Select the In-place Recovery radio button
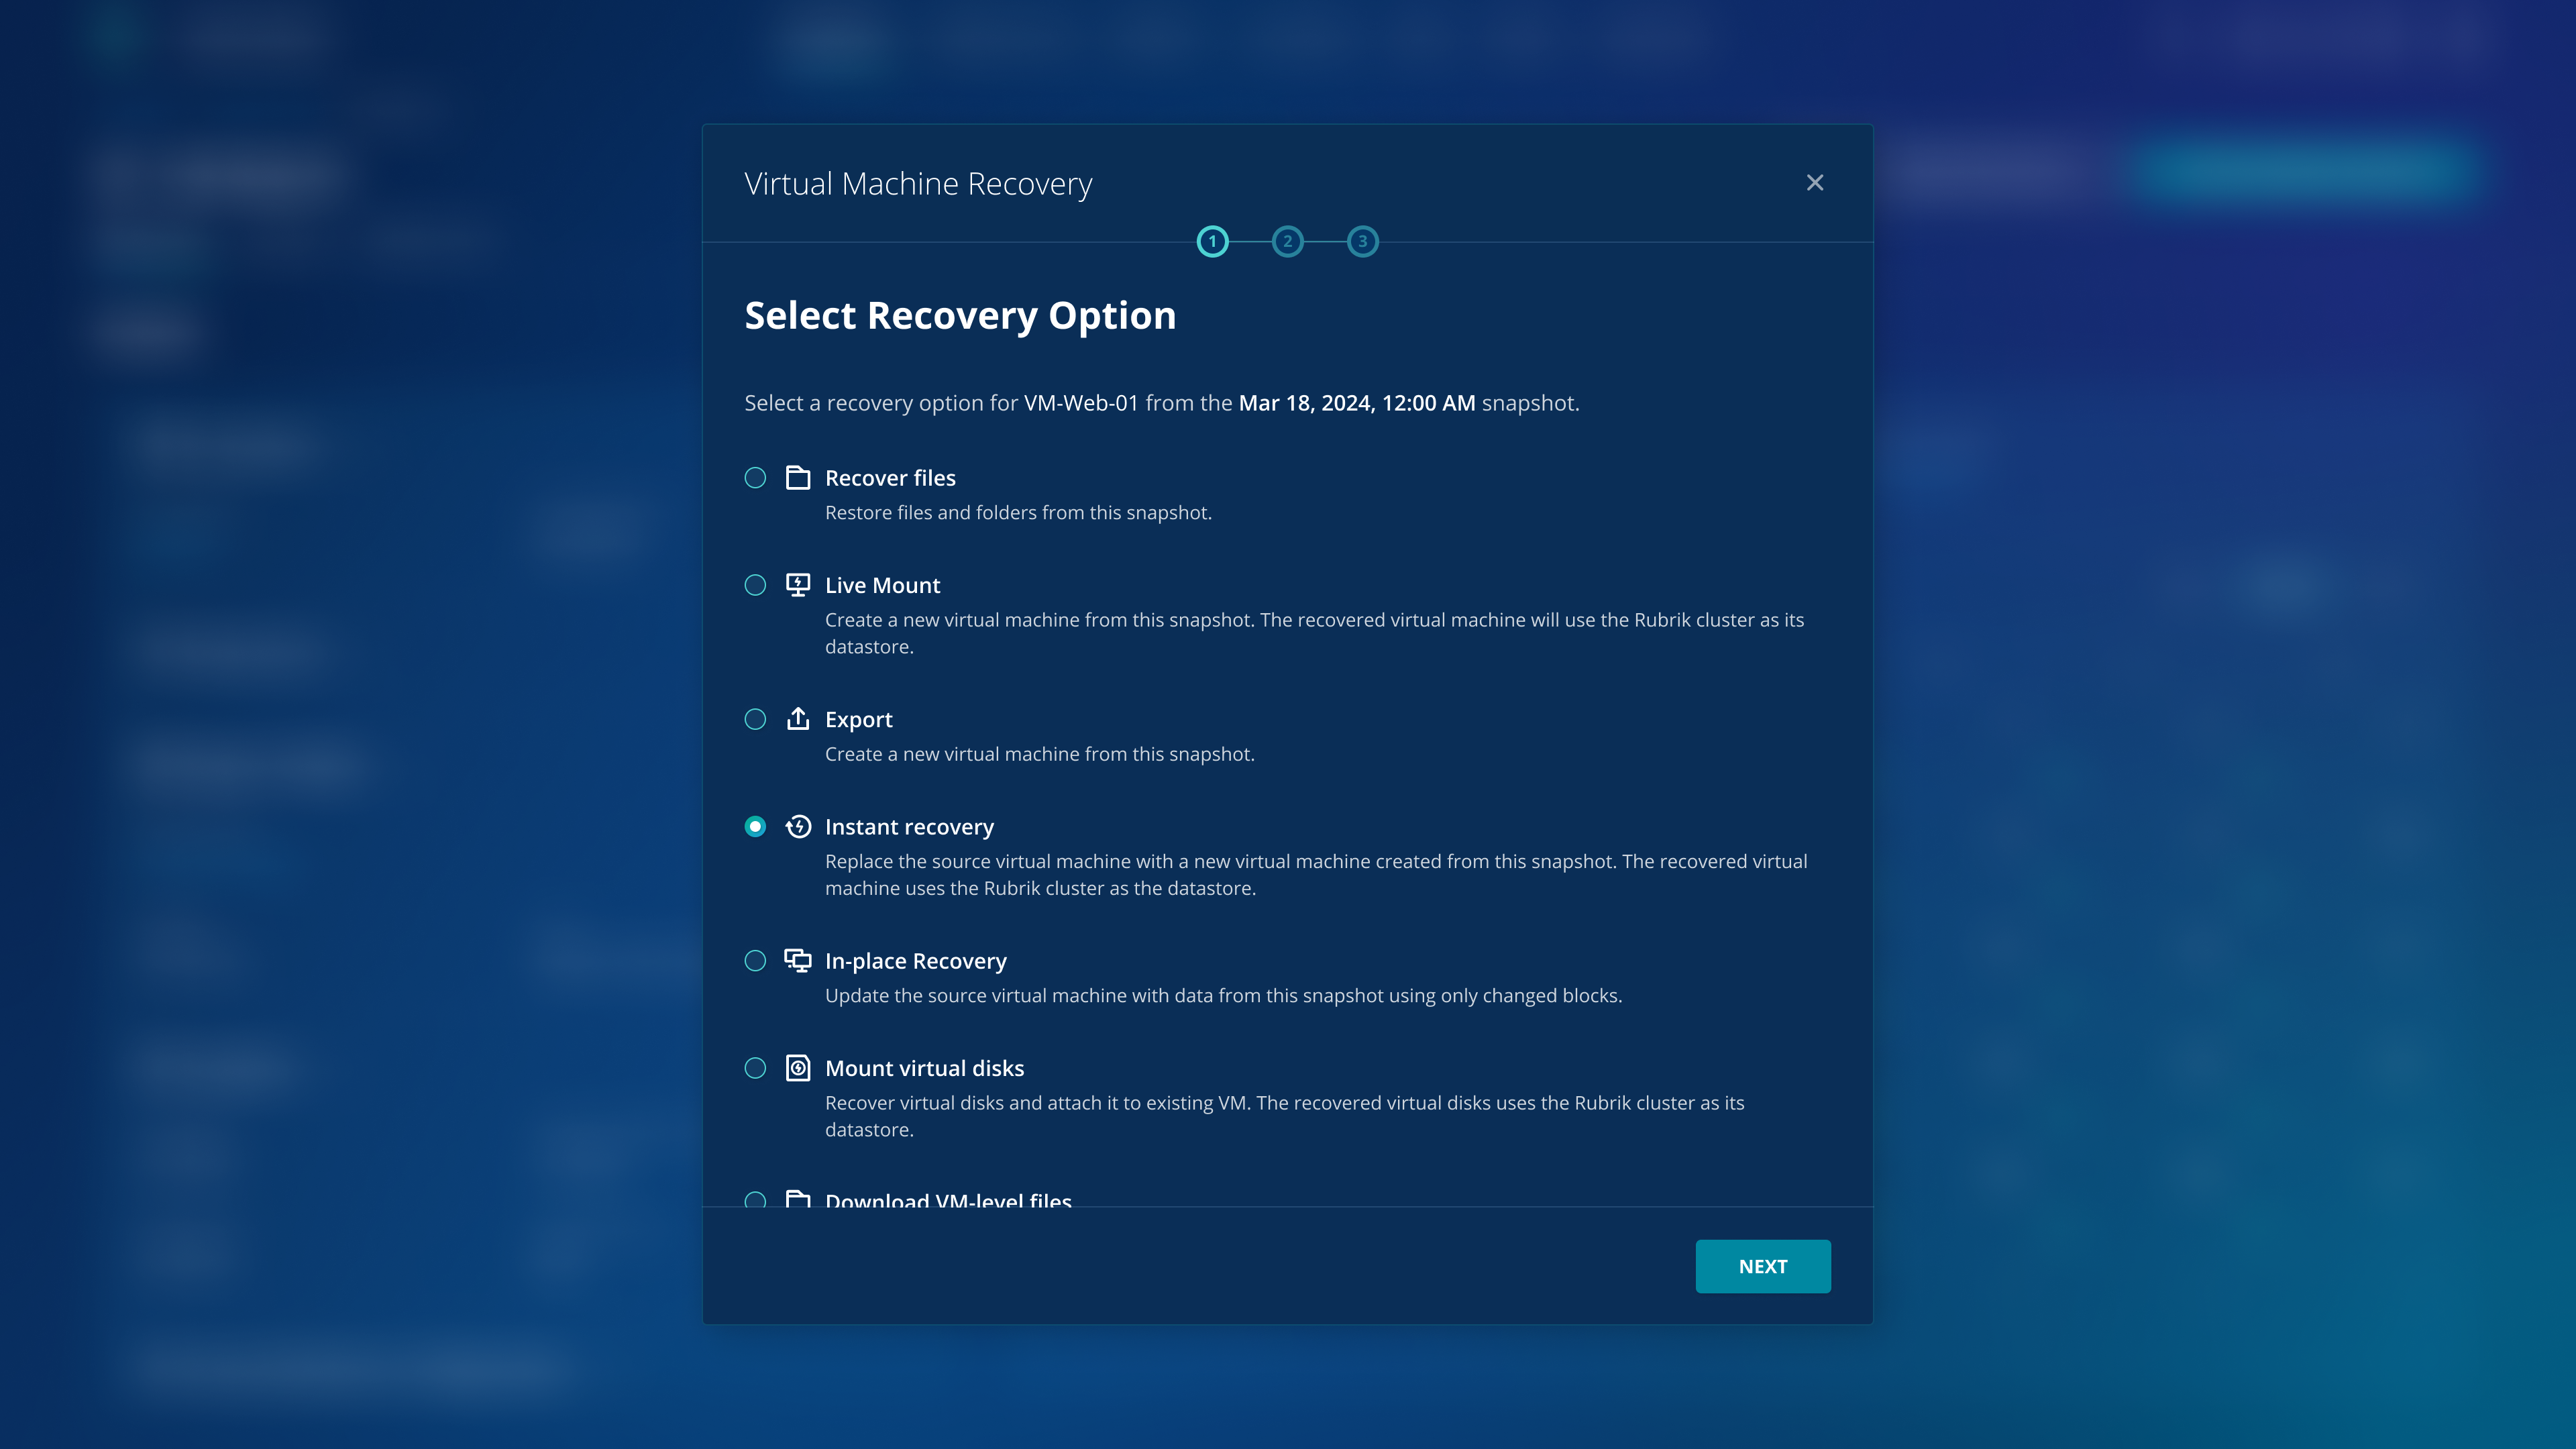 coord(755,961)
